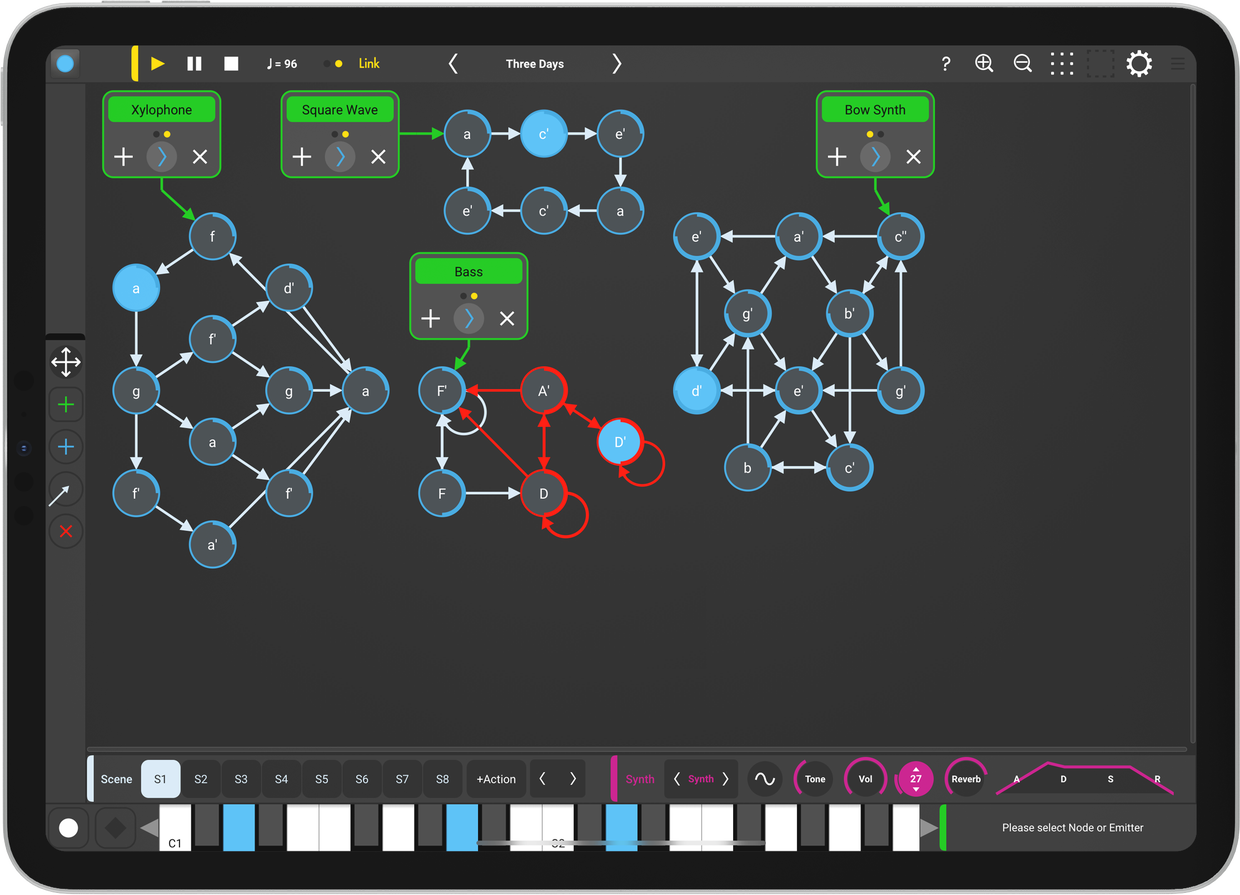Go to the previous song before Three Days
Screen dimensions: 1240x895
(x=453, y=64)
